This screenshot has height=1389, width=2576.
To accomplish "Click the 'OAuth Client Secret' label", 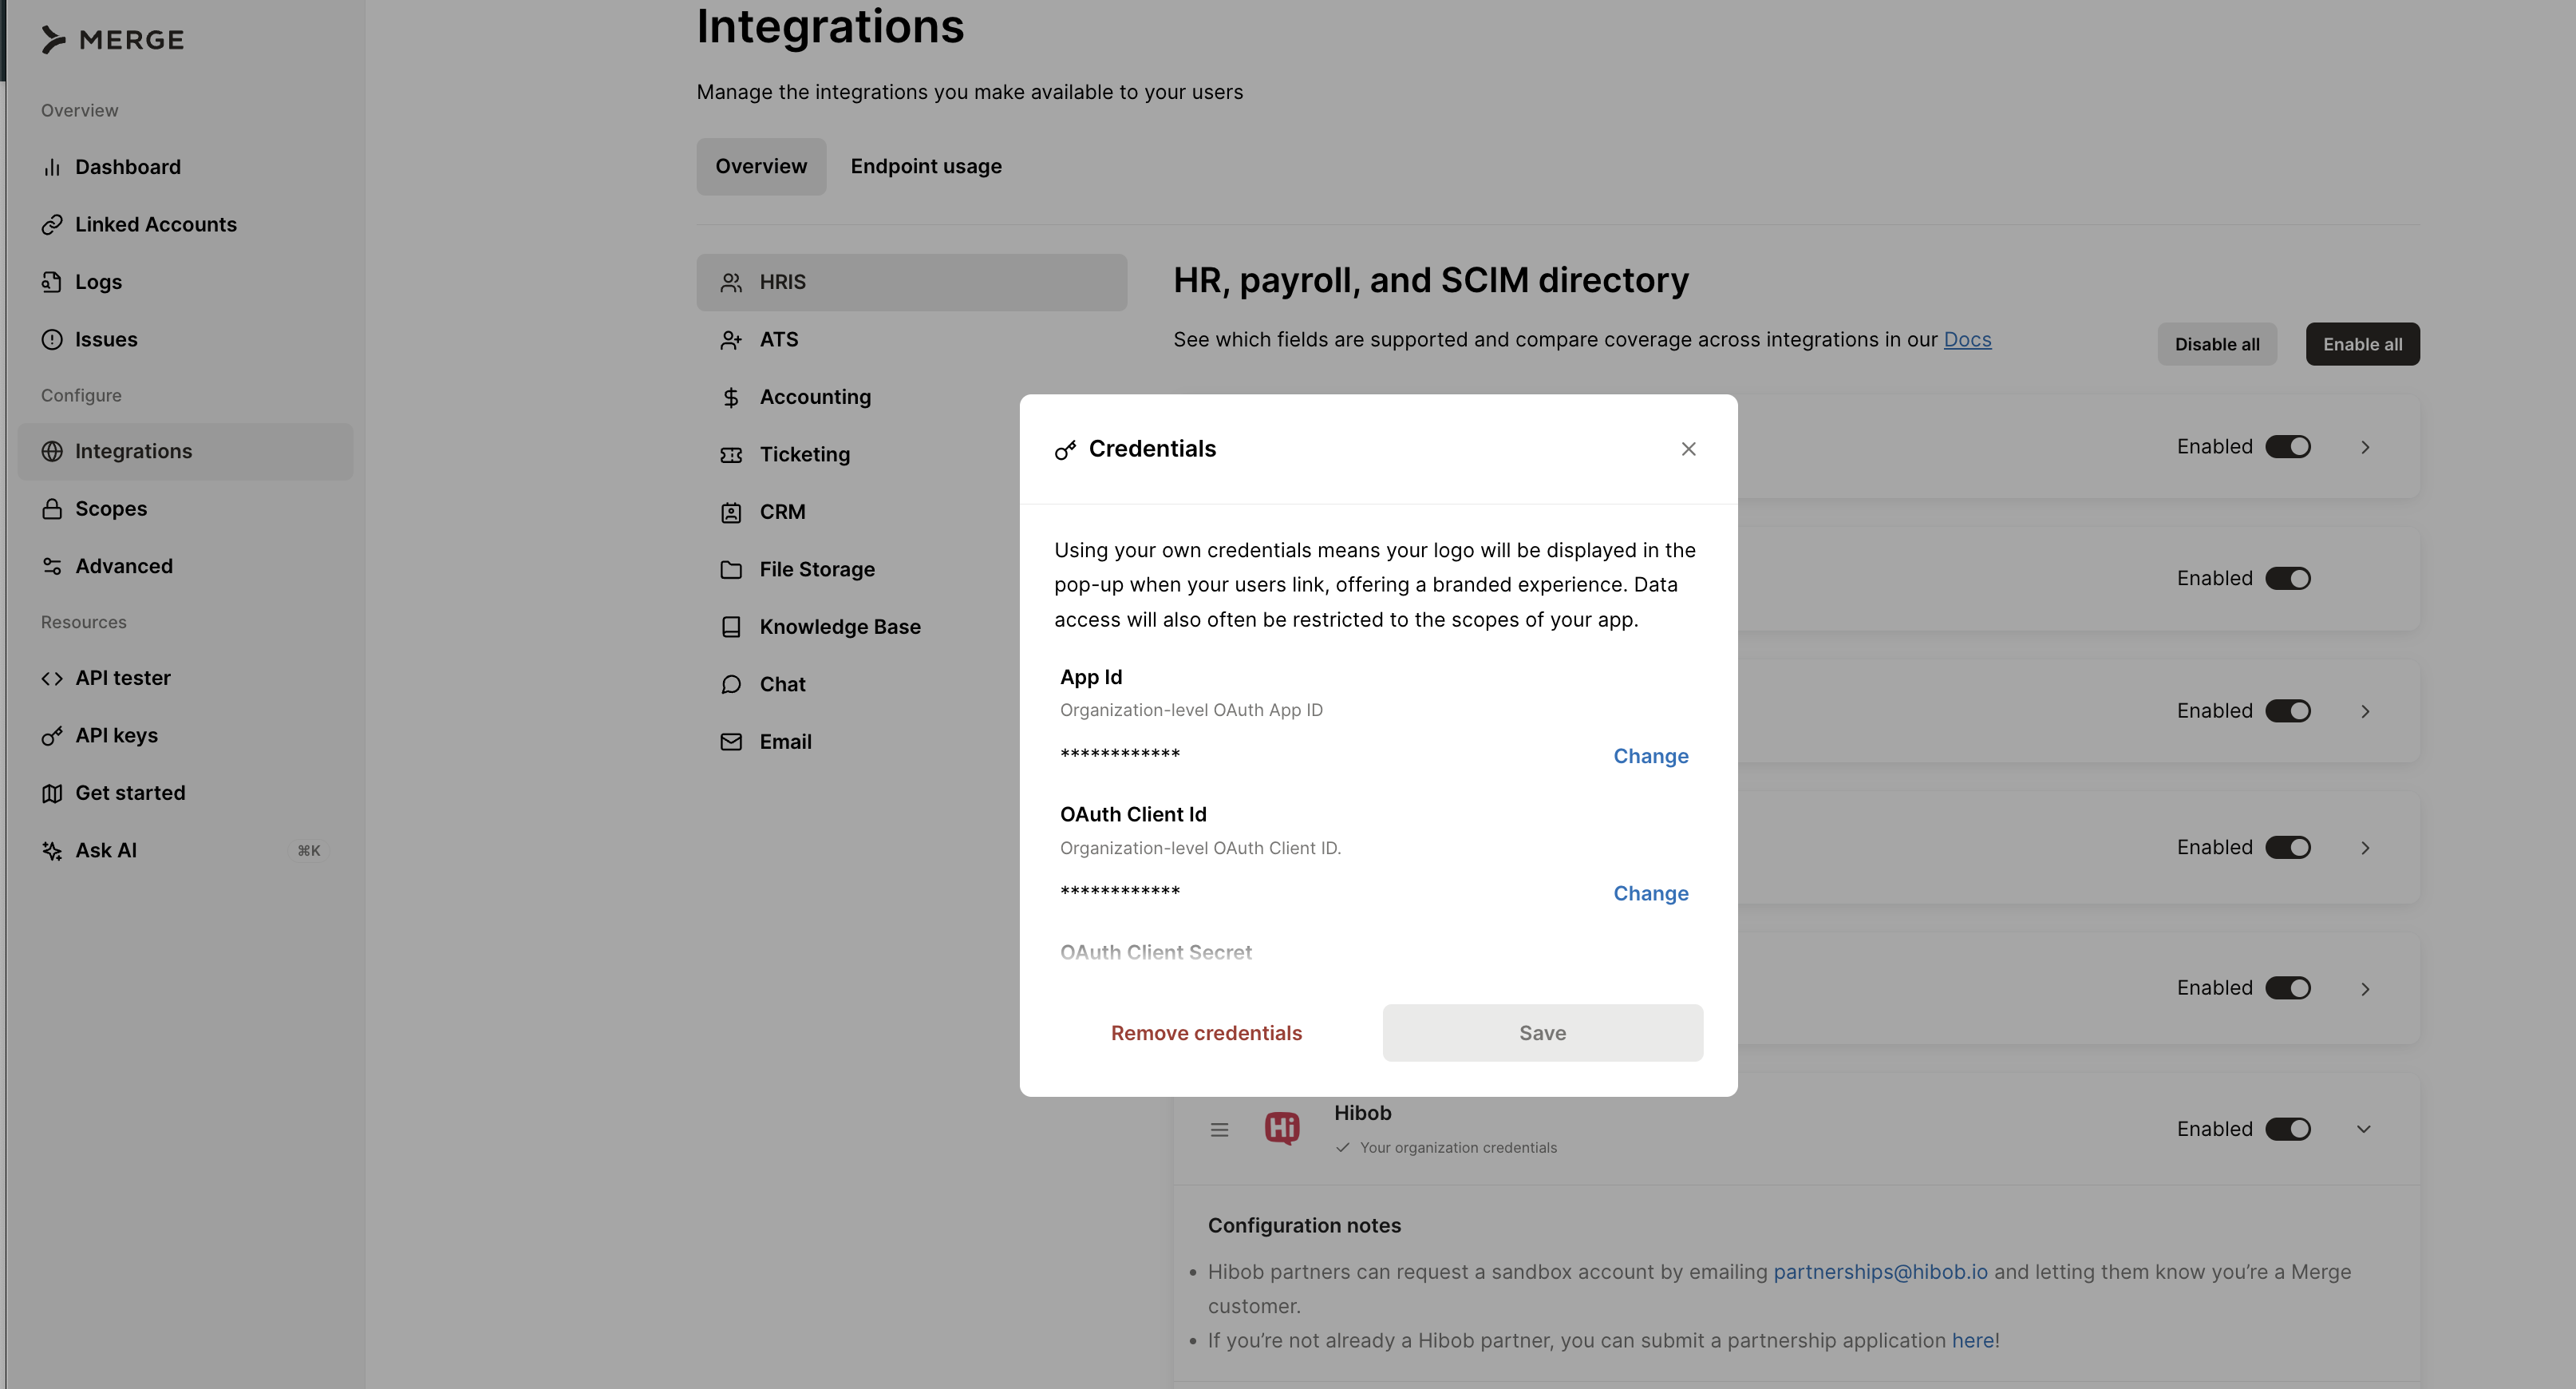I will (x=1155, y=952).
